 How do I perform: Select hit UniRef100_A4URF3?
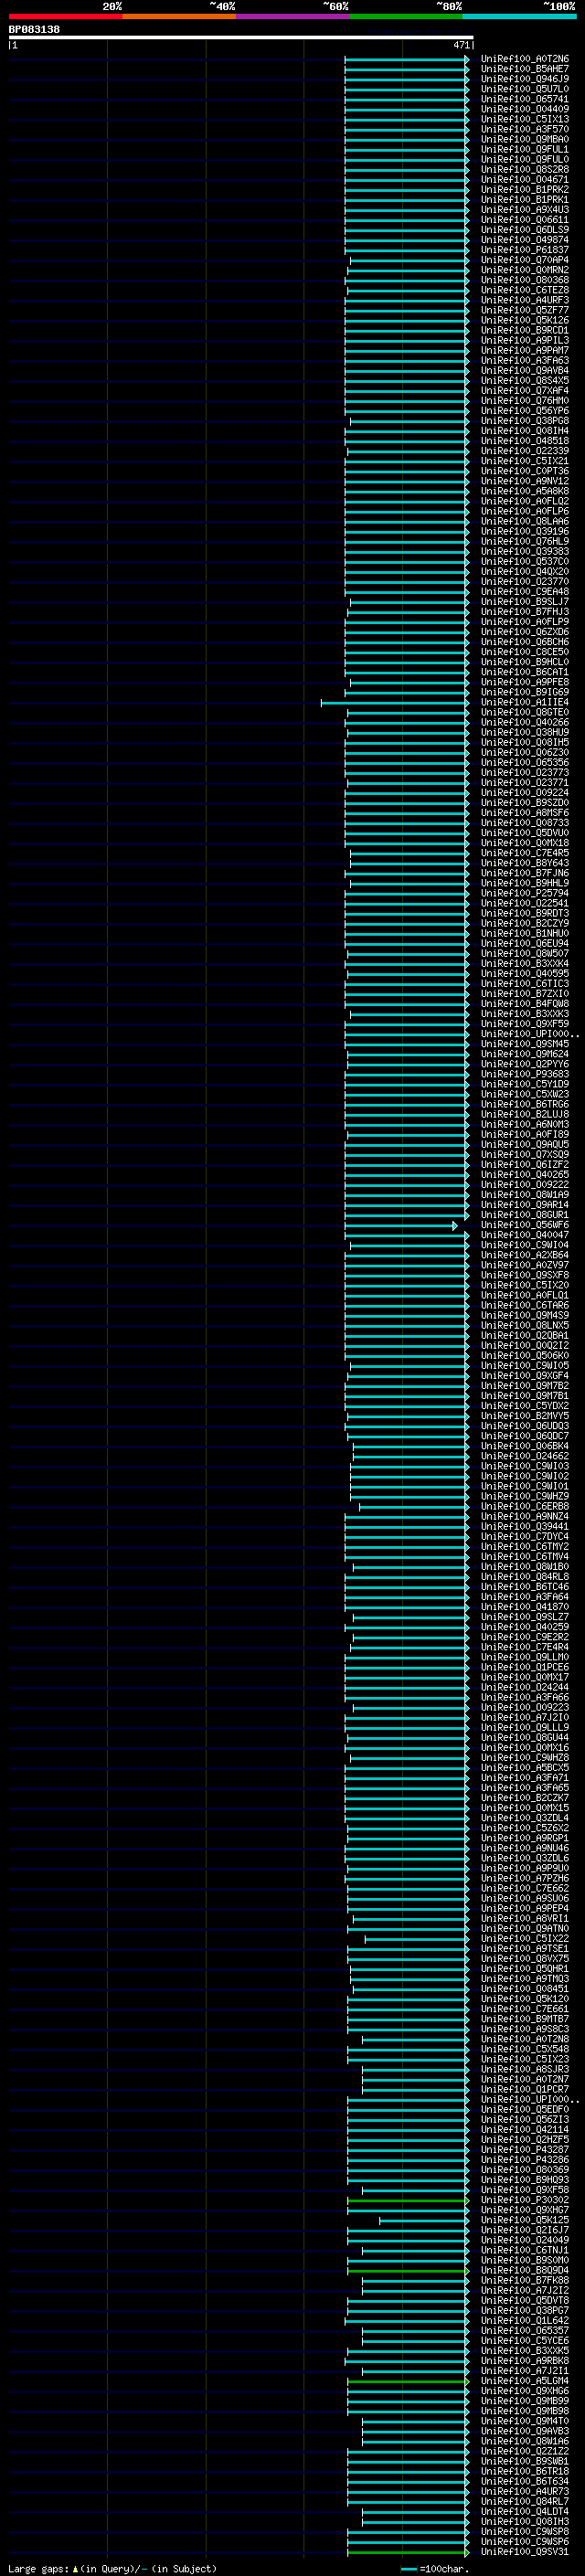coord(524,300)
